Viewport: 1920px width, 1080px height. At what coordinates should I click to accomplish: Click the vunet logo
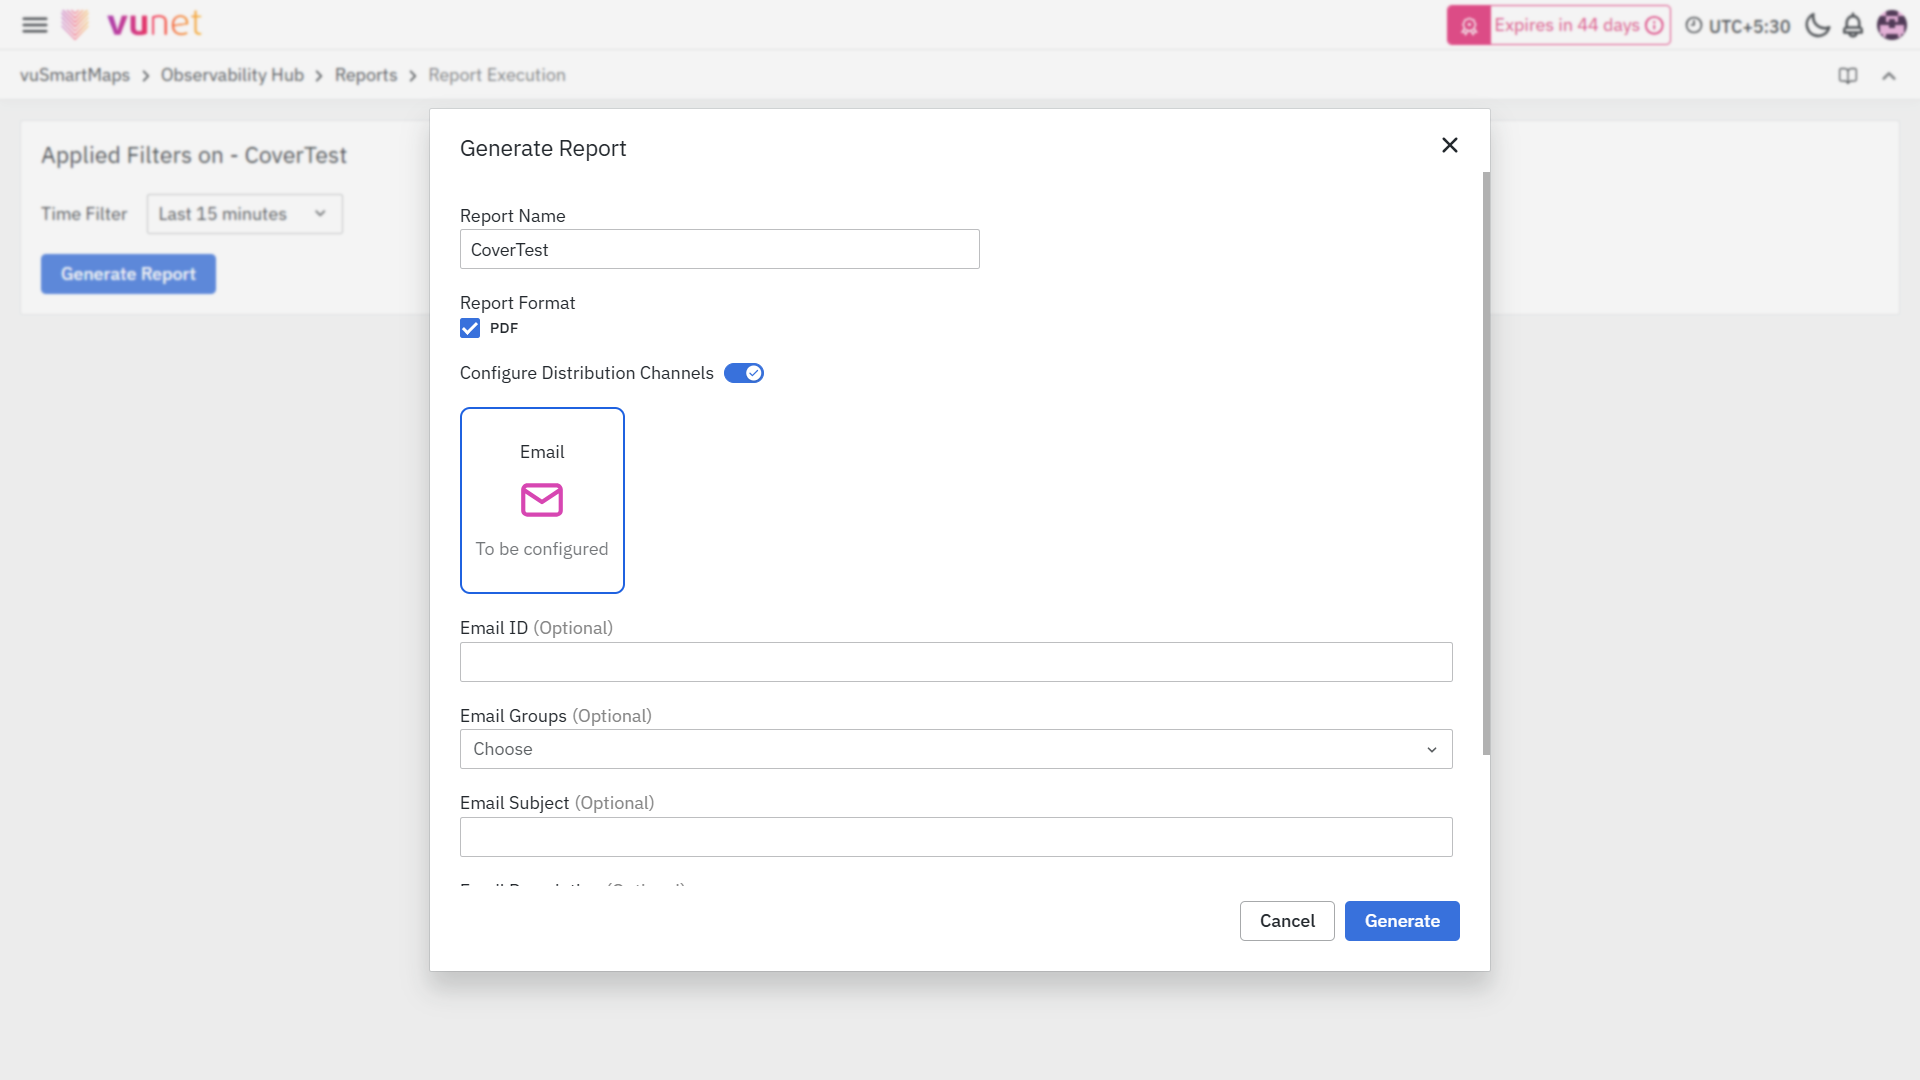[x=153, y=24]
